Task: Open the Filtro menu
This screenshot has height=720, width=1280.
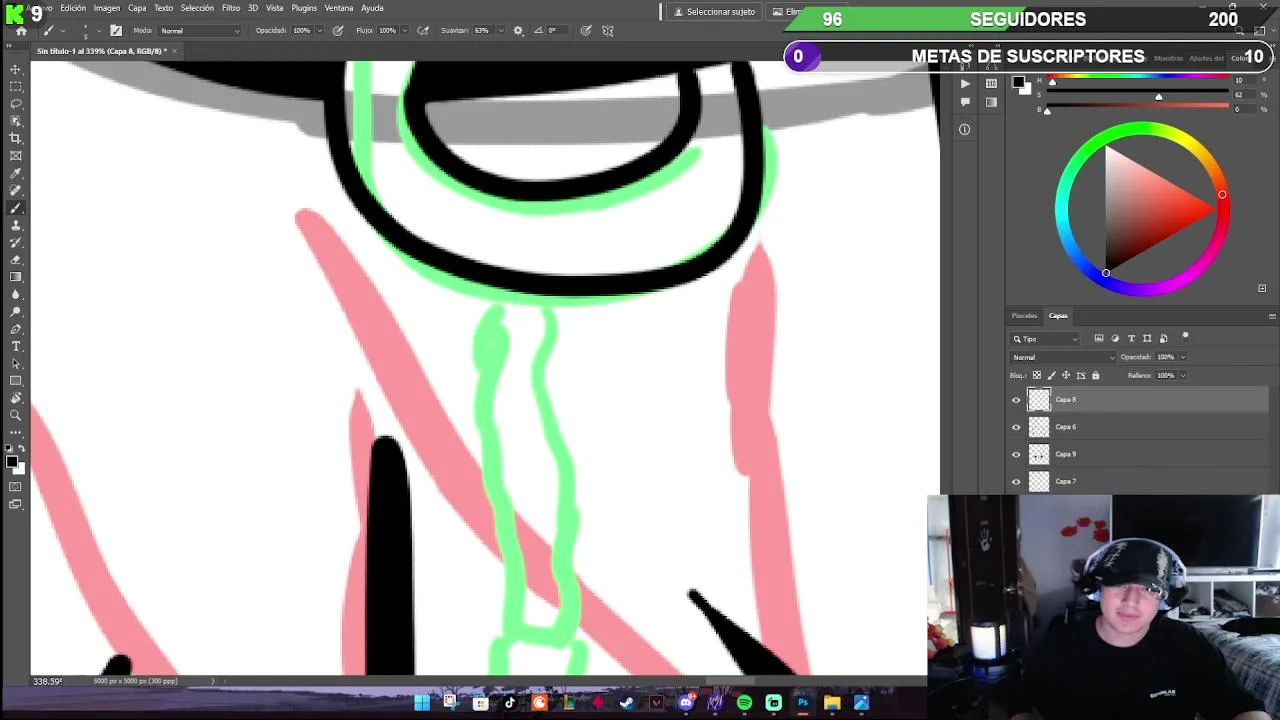Action: (x=231, y=8)
